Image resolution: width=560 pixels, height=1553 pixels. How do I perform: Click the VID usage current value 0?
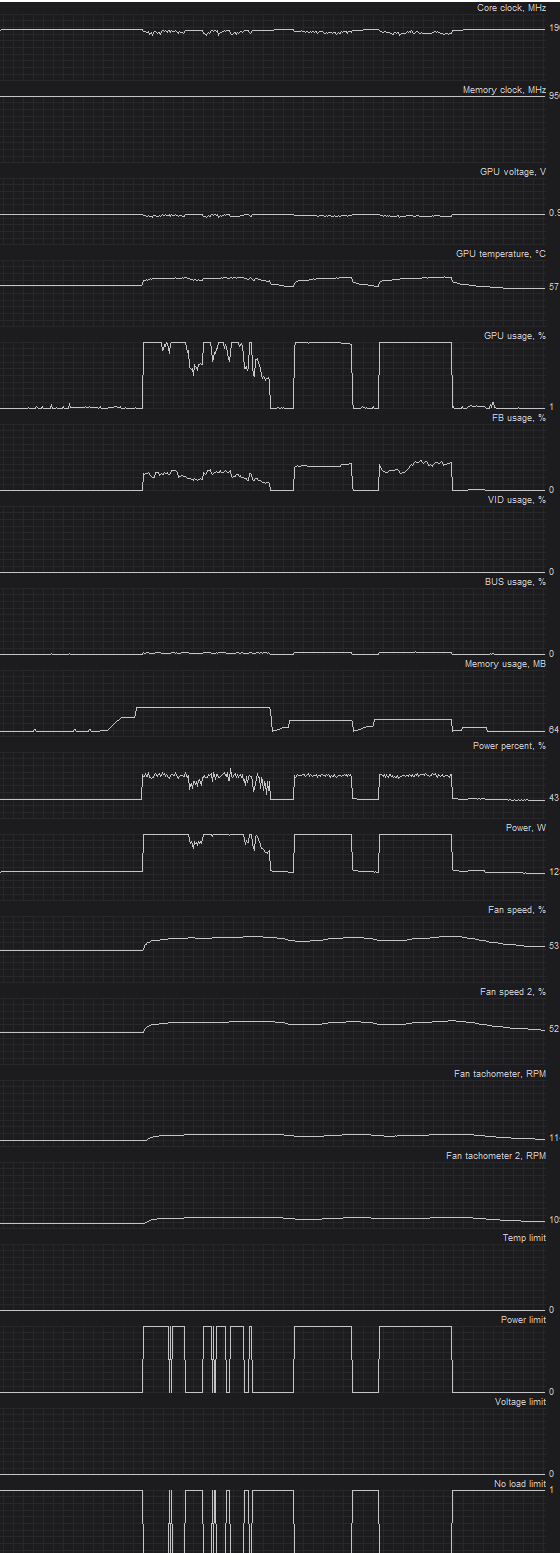click(552, 571)
